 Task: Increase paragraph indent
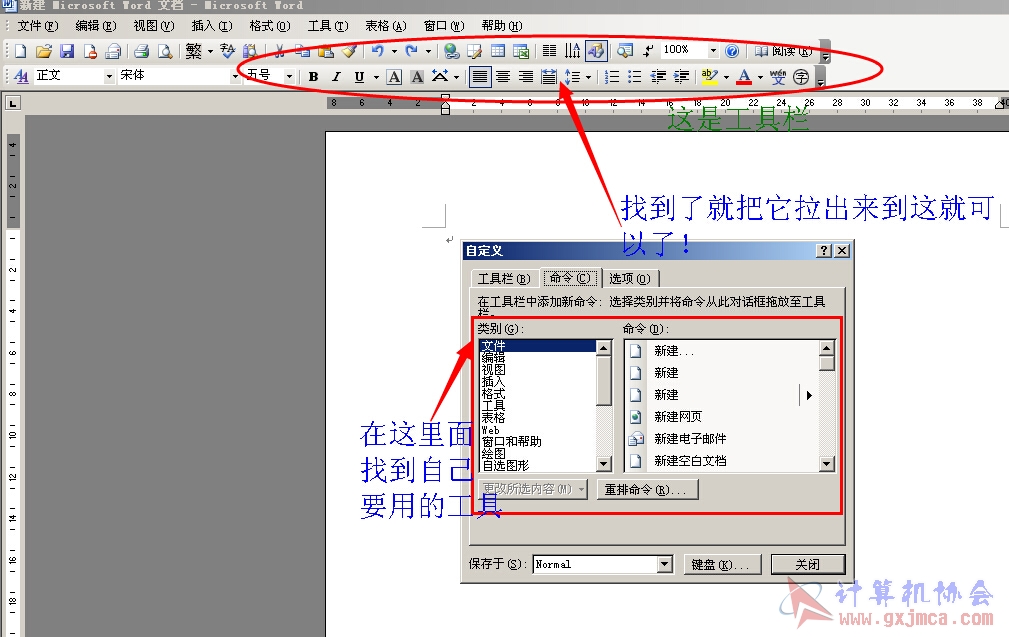coord(681,77)
